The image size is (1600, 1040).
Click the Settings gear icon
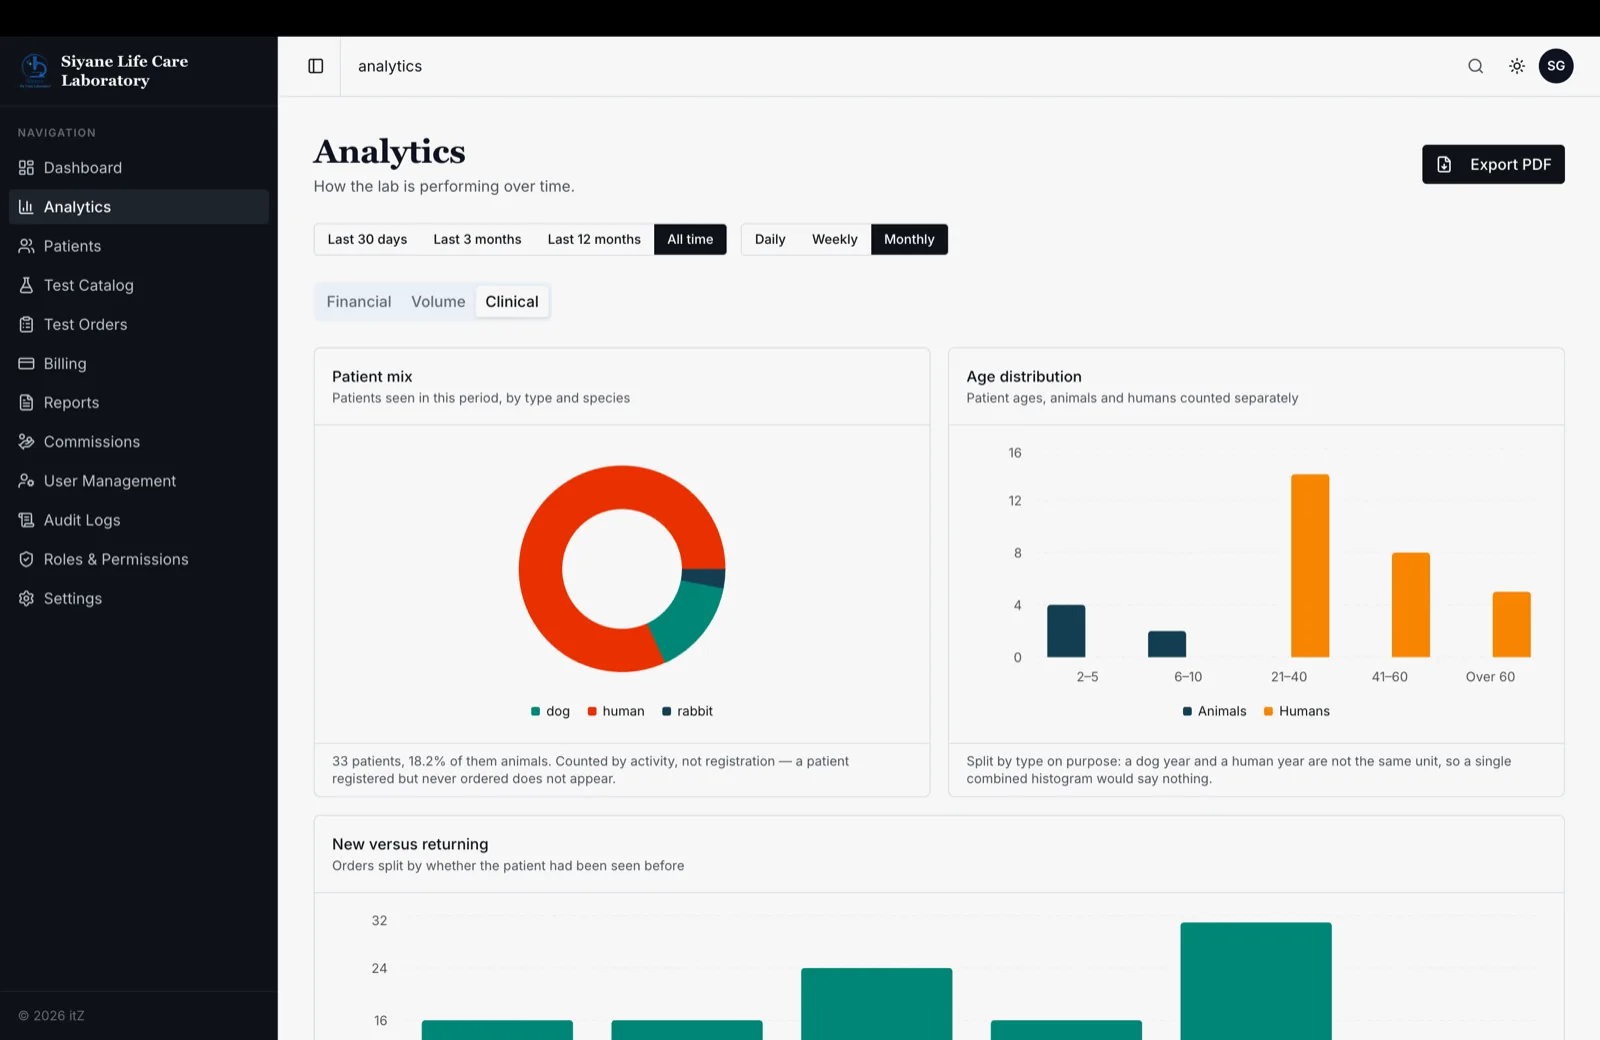(x=27, y=598)
